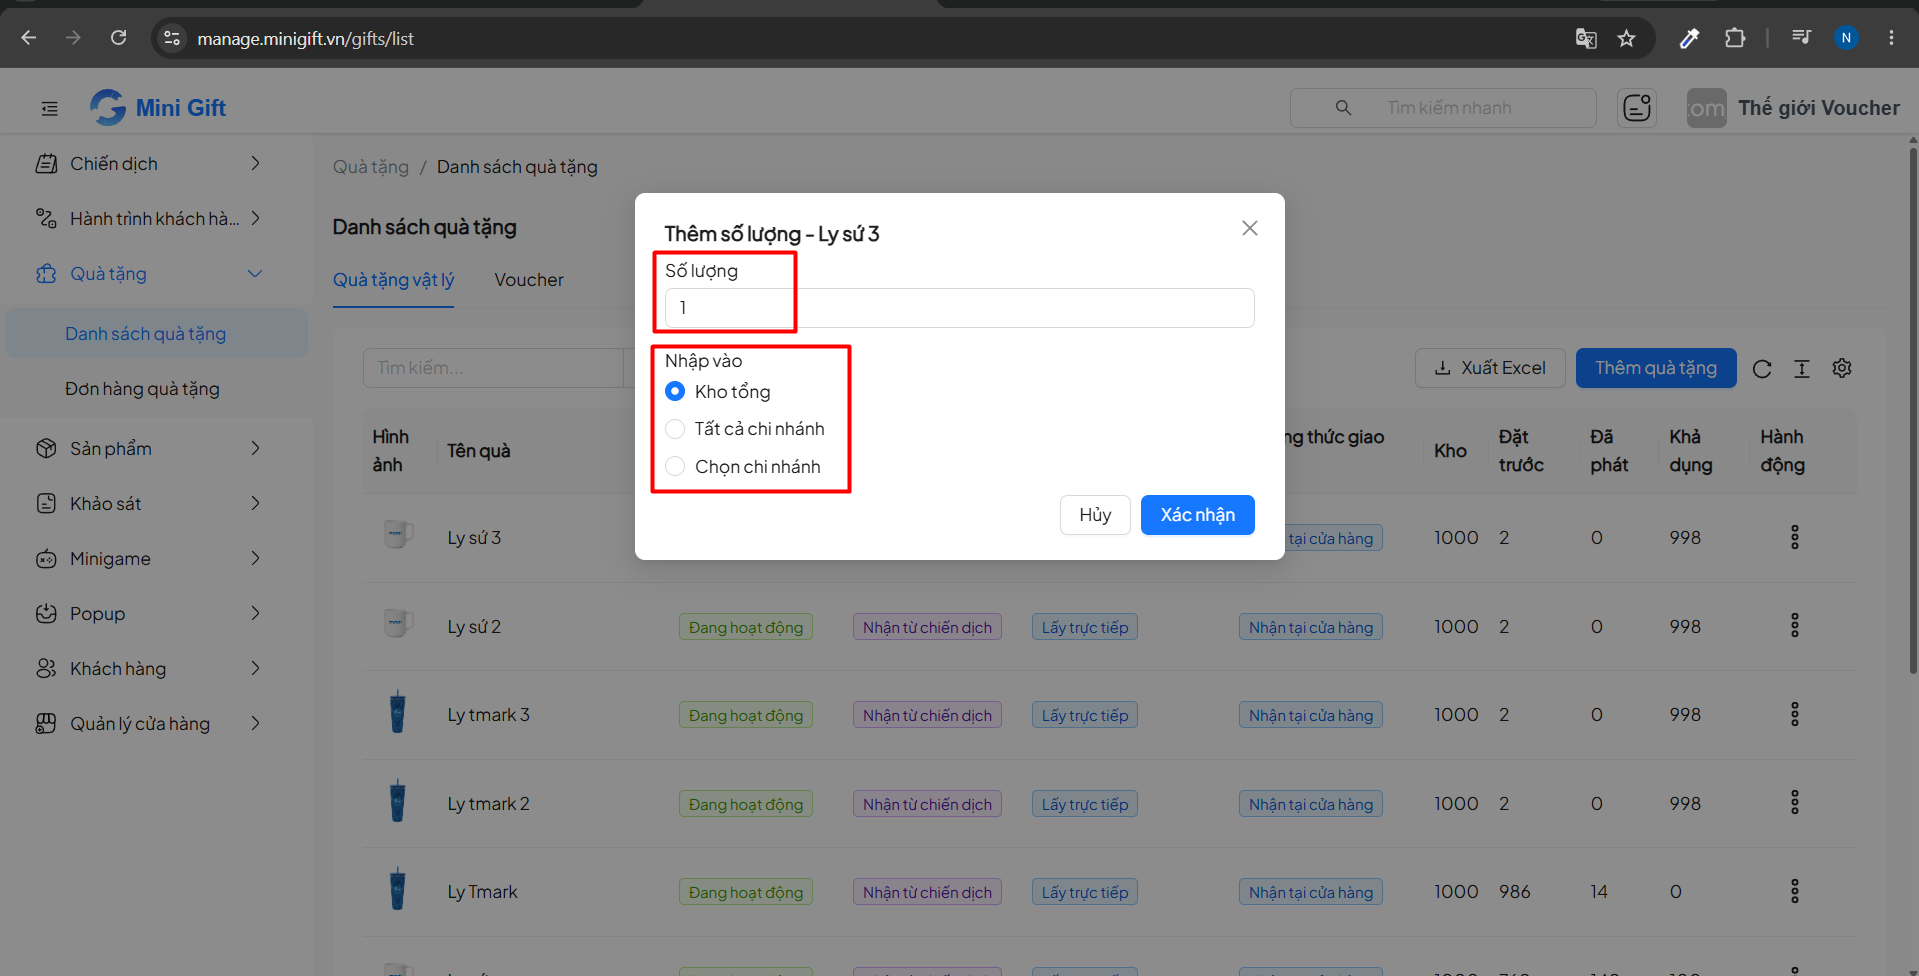Expand the Minigame sidebar menu
Screen dimensions: 1919x976
(x=150, y=558)
